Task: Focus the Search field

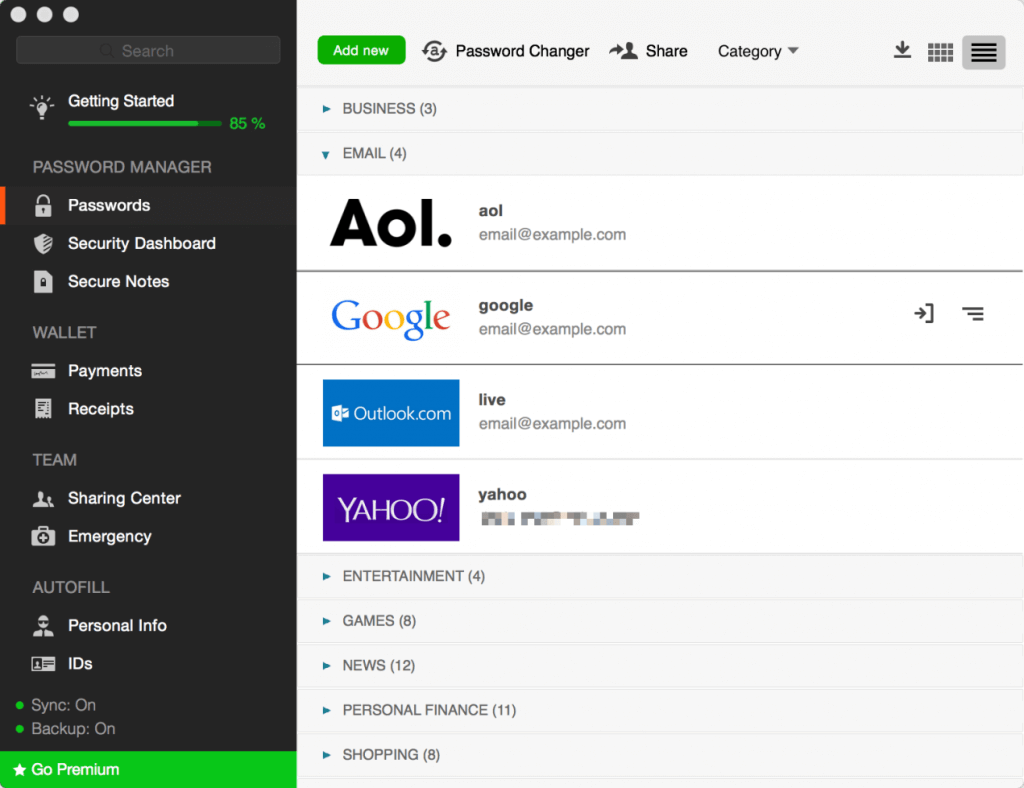Action: 148,50
